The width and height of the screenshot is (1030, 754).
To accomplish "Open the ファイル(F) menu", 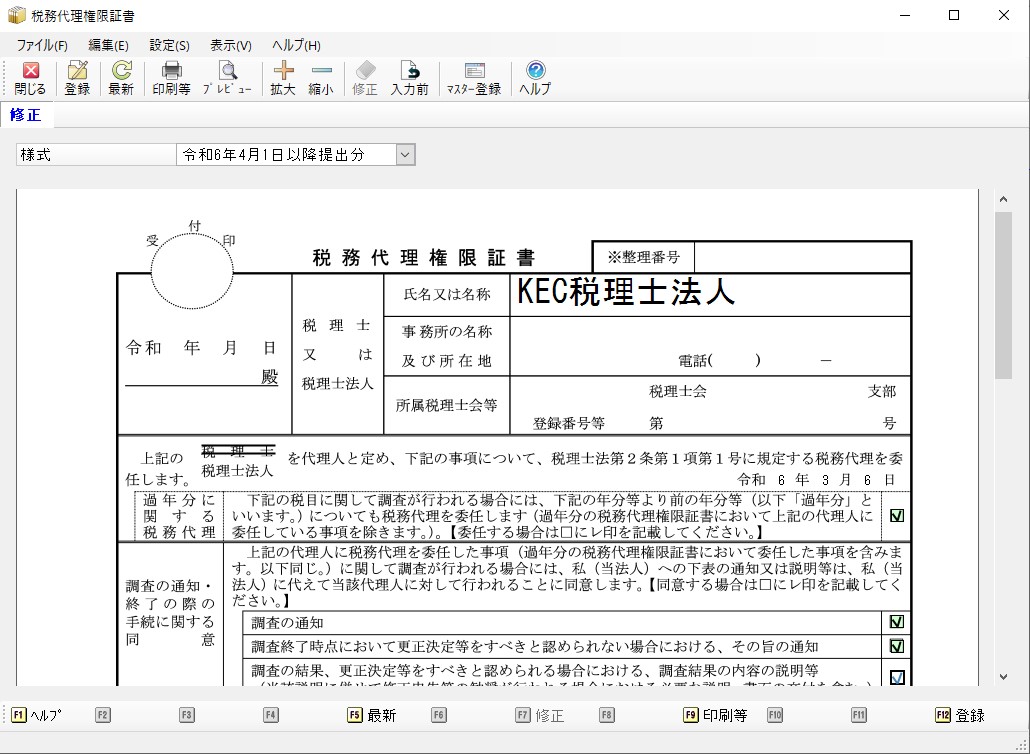I will click(42, 45).
